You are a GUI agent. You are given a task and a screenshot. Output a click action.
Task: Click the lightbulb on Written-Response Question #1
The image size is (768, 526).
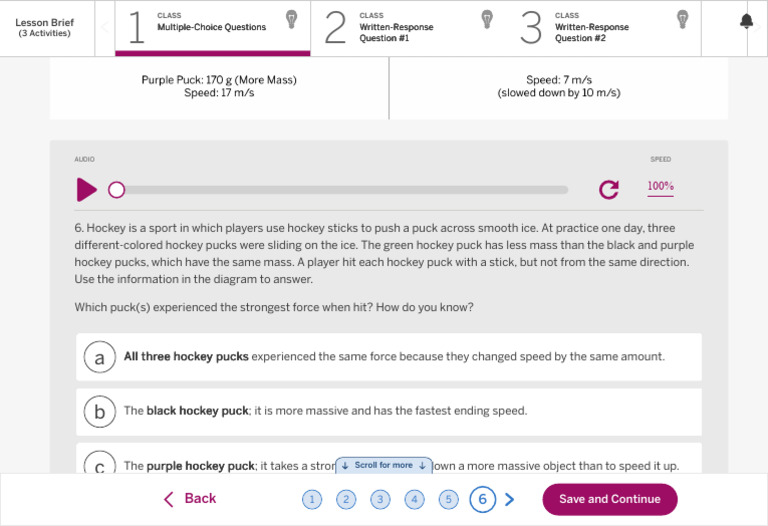point(487,20)
